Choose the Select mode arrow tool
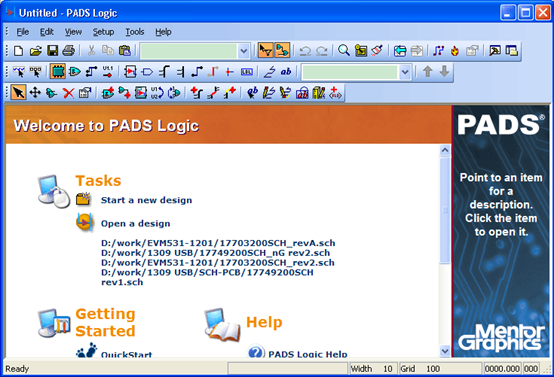554x377 pixels. pyautogui.click(x=18, y=93)
